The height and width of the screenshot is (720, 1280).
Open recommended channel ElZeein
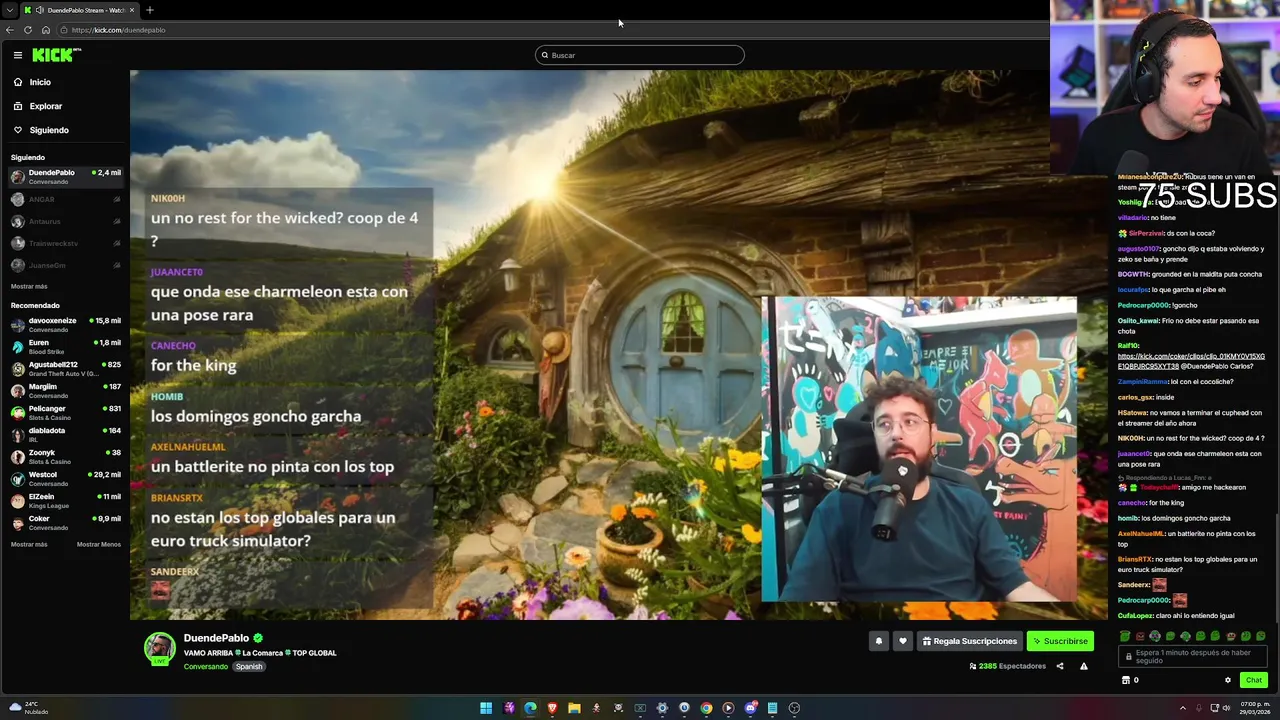click(x=65, y=500)
